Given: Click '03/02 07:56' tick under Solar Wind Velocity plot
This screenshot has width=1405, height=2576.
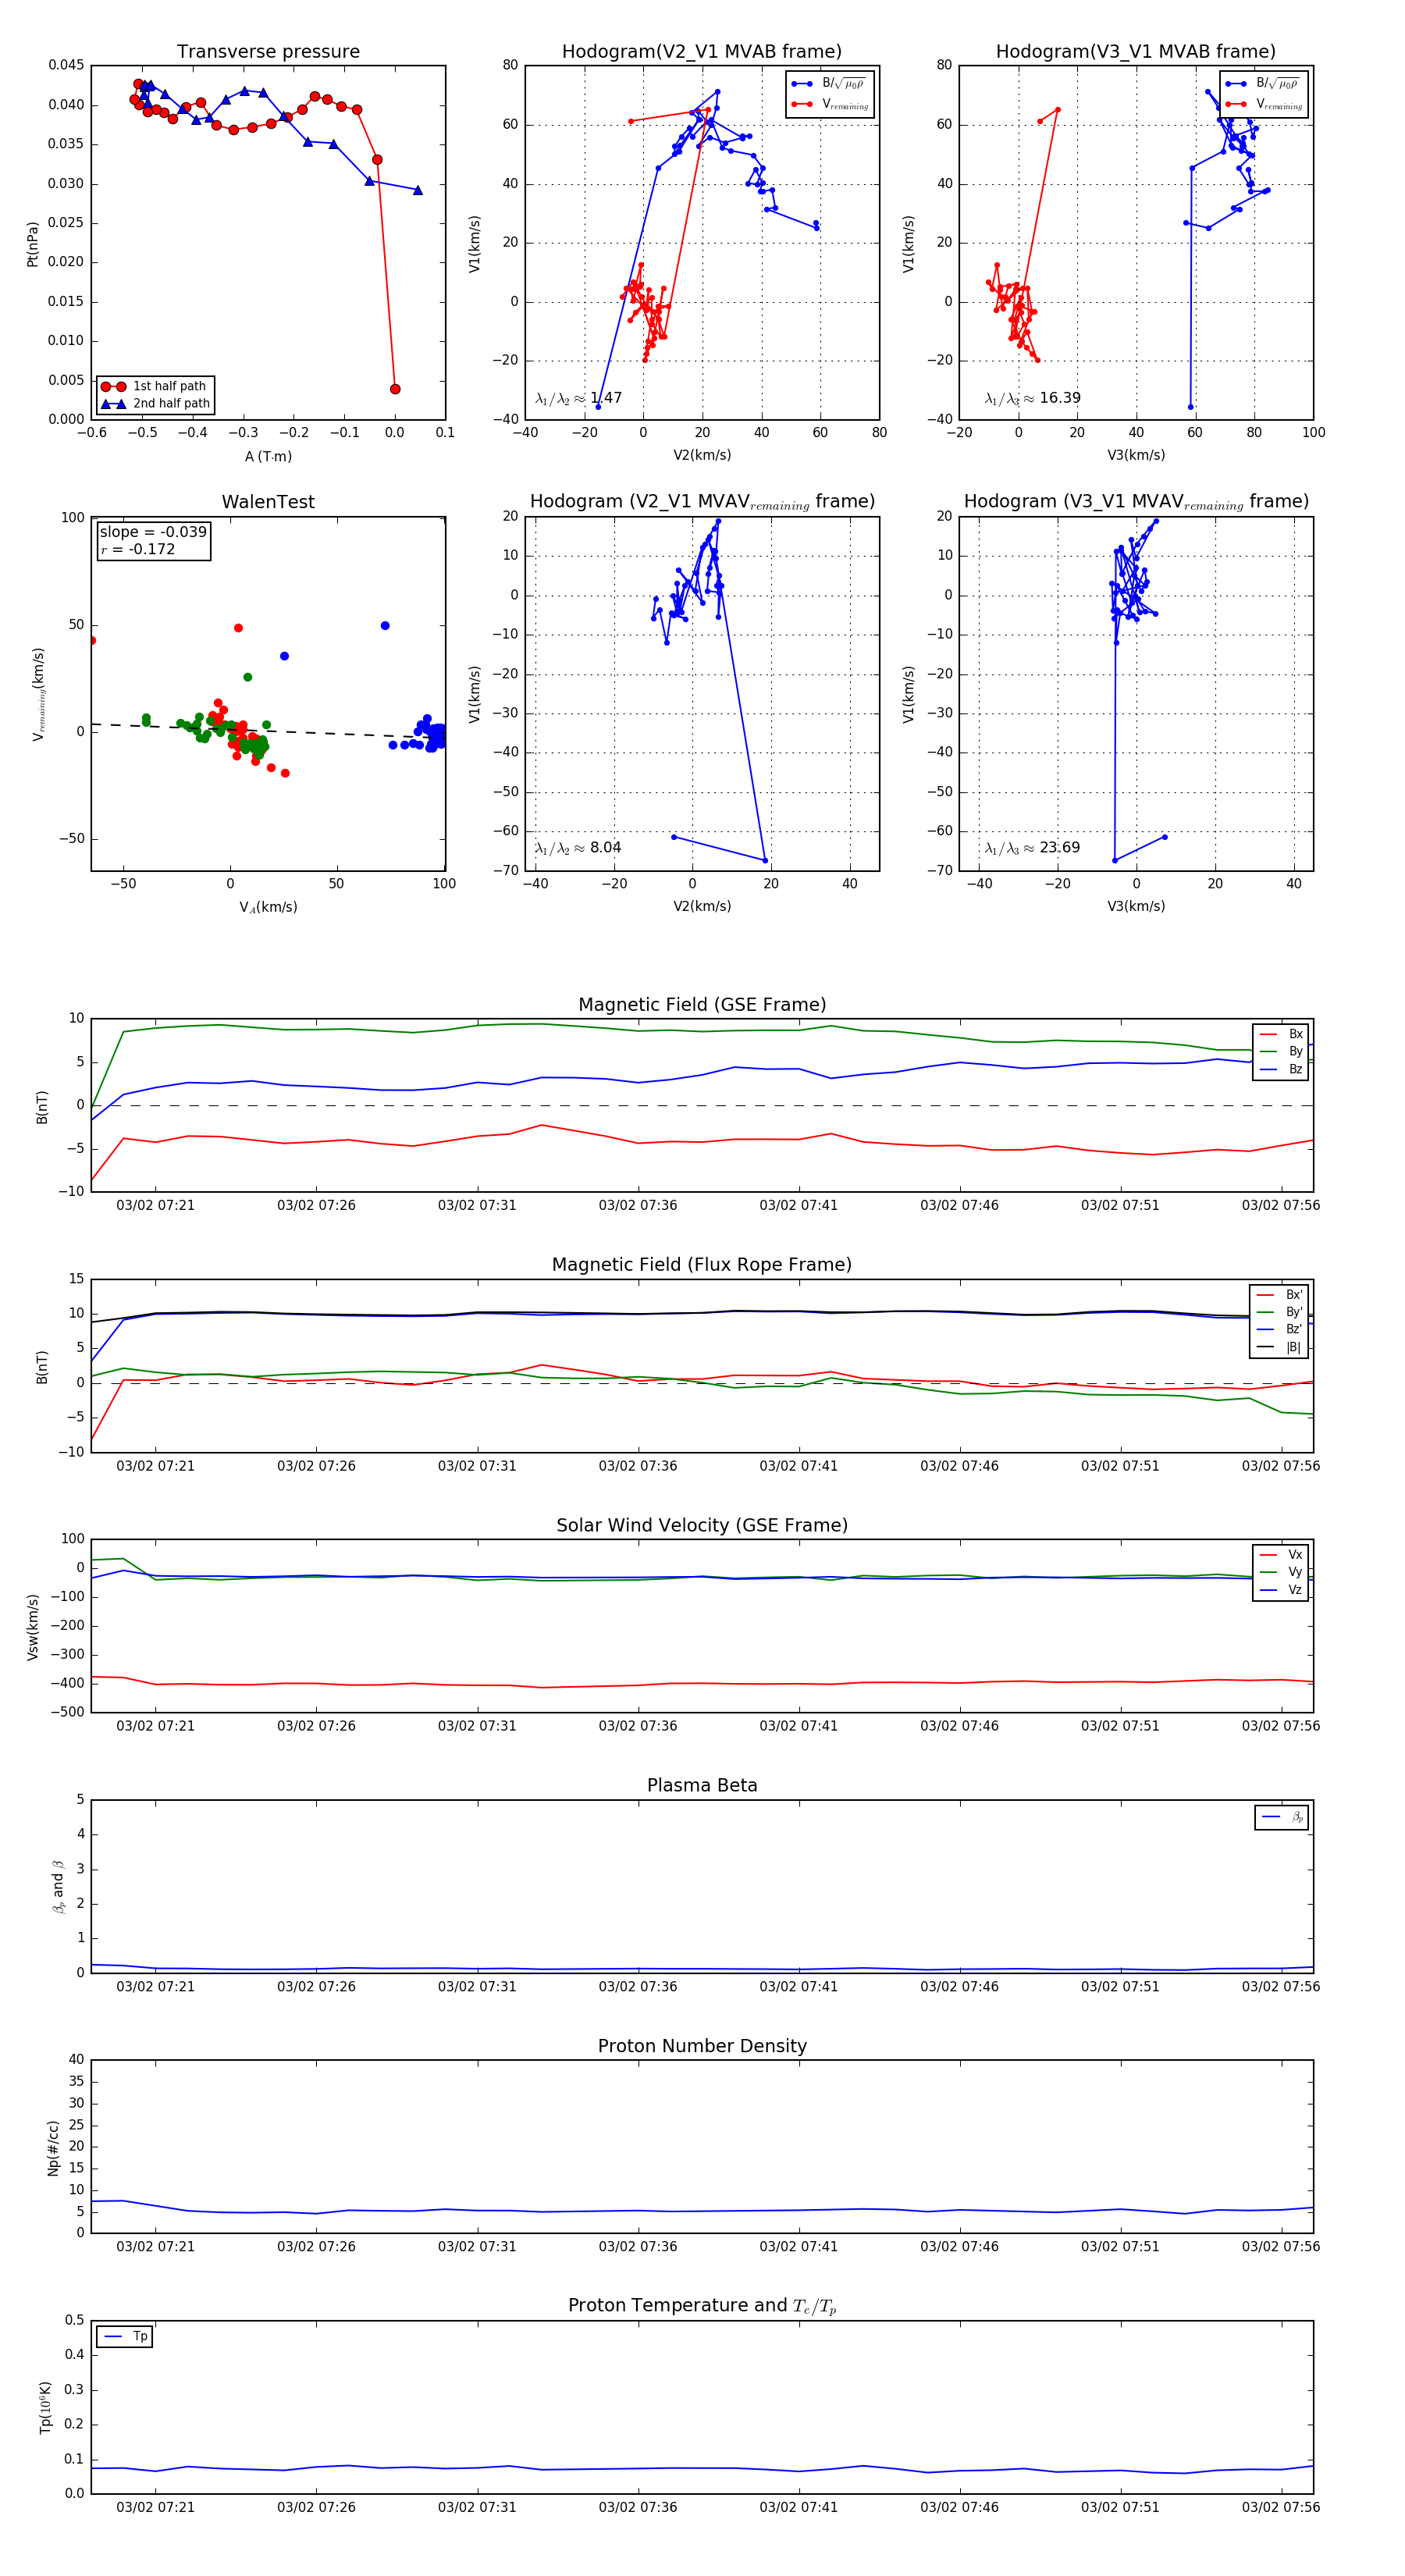Looking at the screenshot, I should [1281, 1726].
